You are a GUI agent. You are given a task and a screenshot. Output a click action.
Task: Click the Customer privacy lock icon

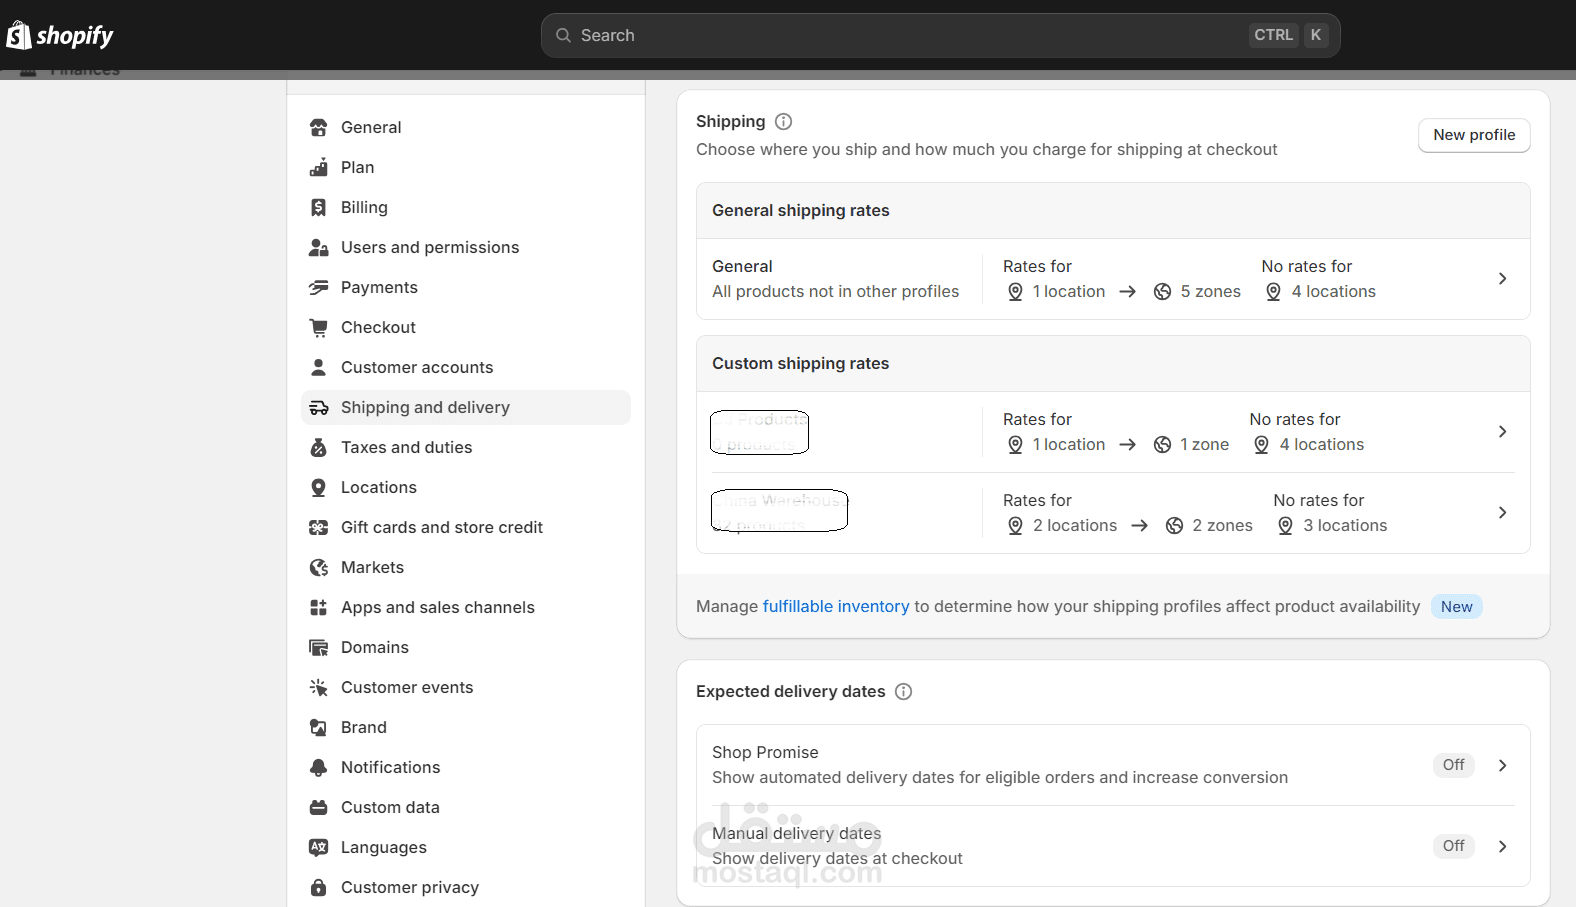point(319,888)
